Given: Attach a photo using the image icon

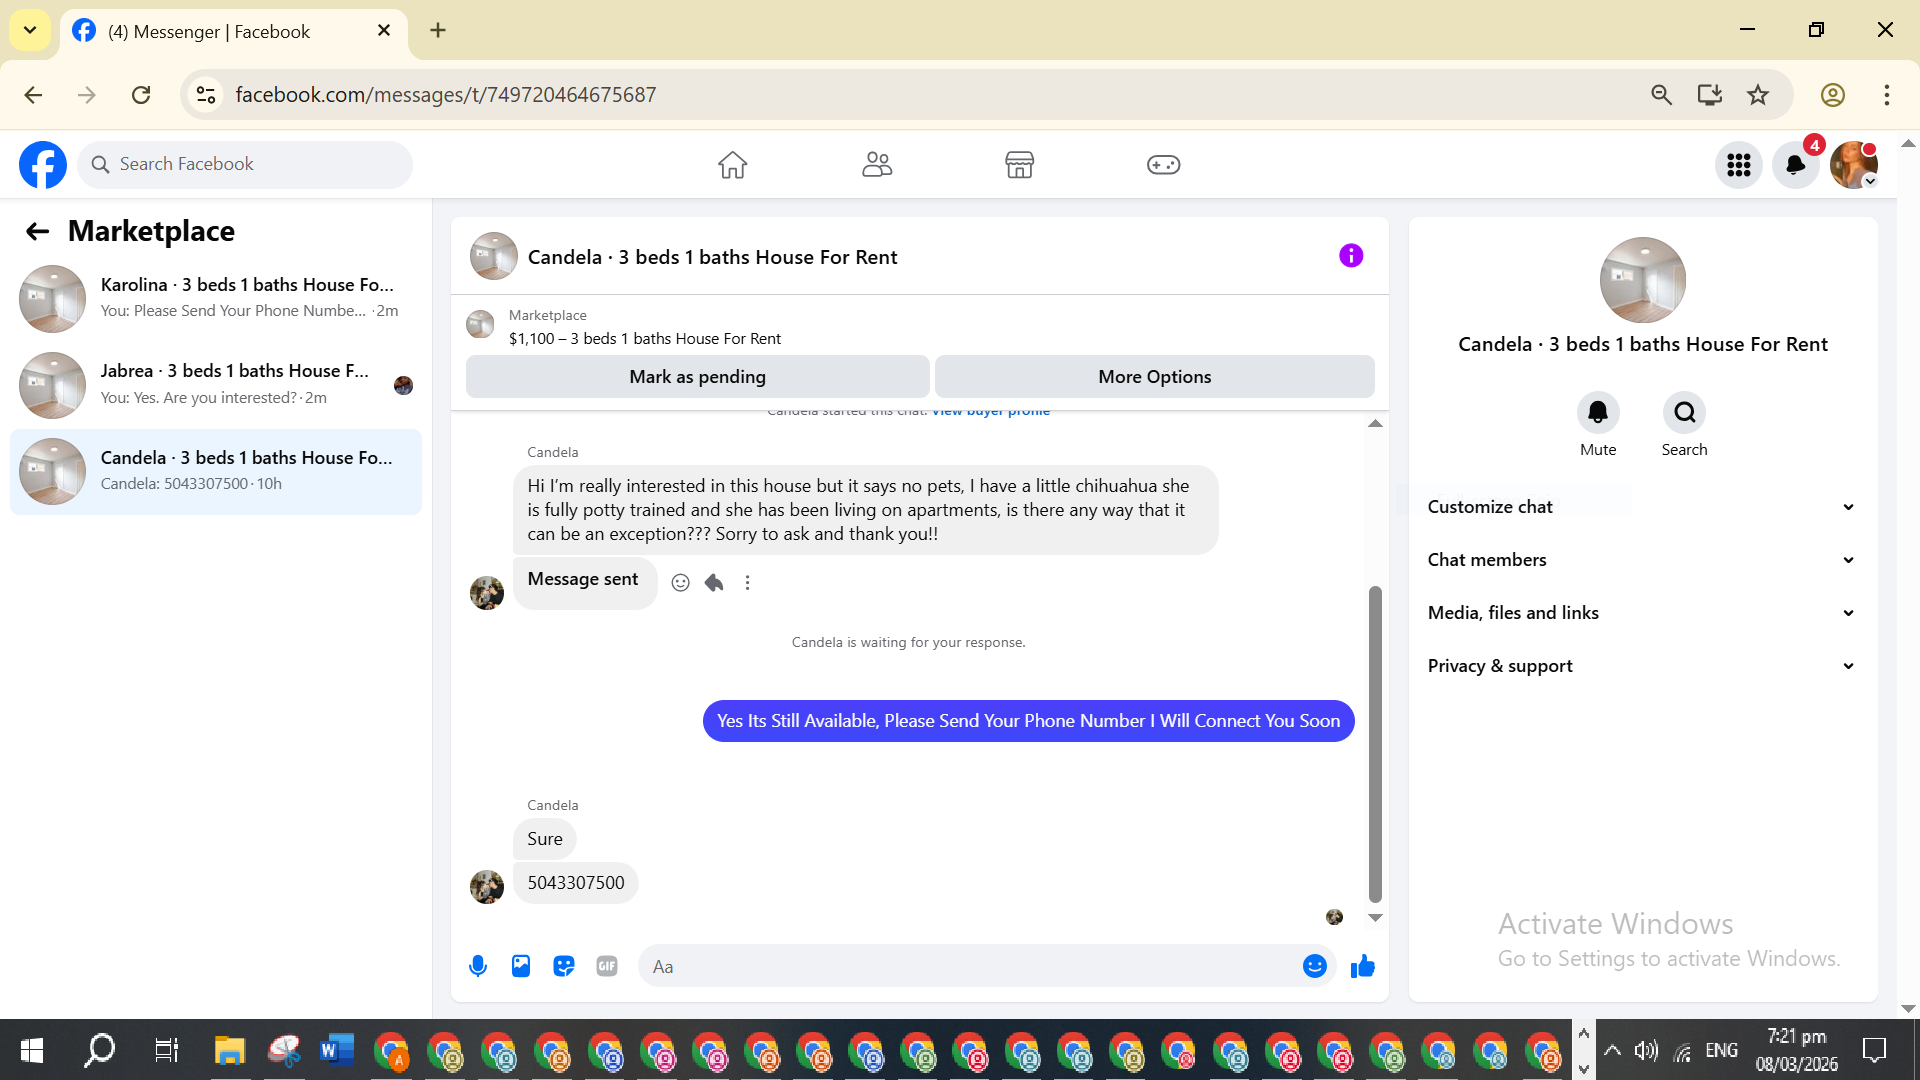Looking at the screenshot, I should coord(521,966).
